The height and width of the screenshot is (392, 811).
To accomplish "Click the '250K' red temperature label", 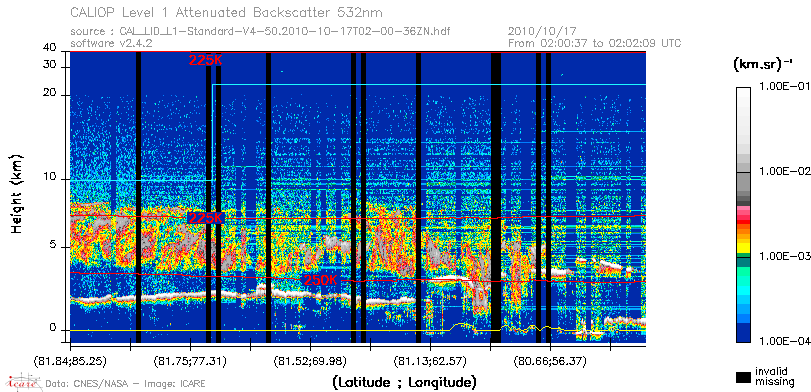I will [320, 280].
